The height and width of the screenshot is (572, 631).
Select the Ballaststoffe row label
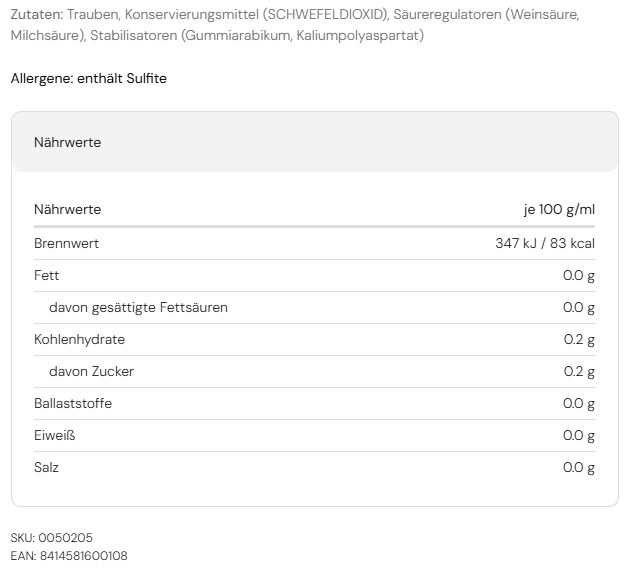[x=73, y=403]
